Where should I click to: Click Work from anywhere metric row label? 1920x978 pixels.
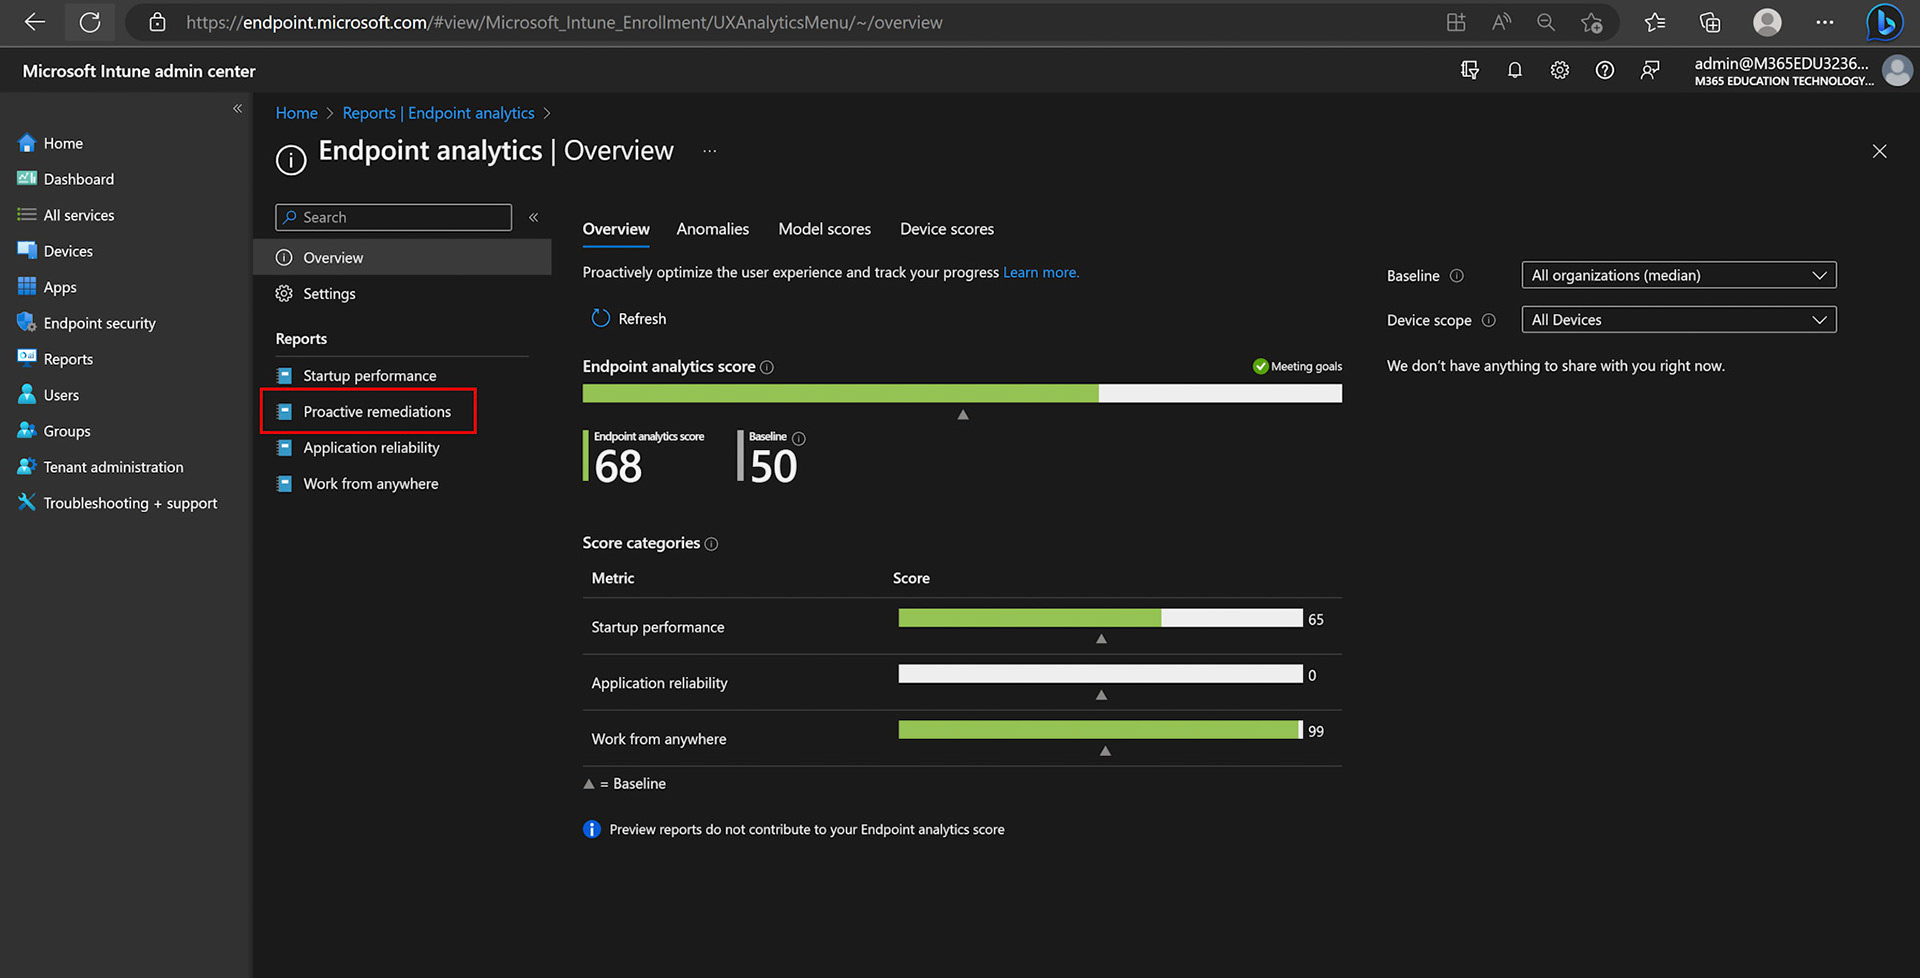pyautogui.click(x=659, y=739)
